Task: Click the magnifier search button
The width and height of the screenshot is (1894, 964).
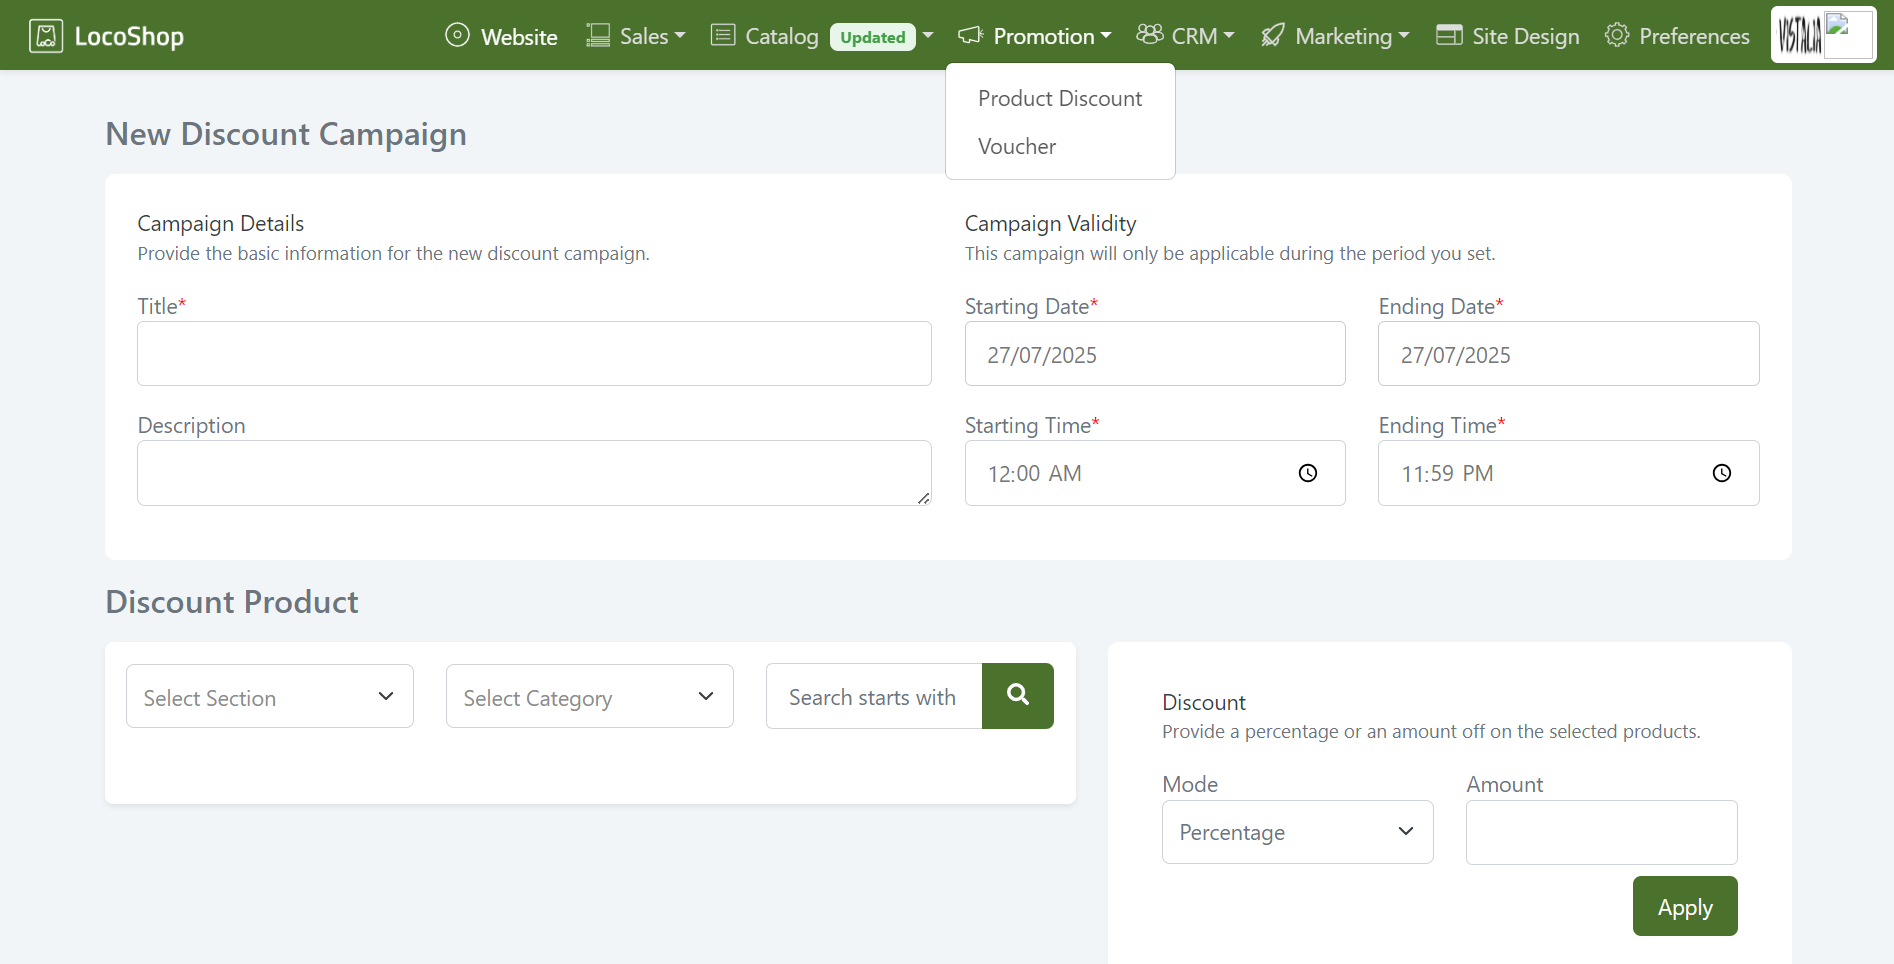Action: (x=1017, y=696)
